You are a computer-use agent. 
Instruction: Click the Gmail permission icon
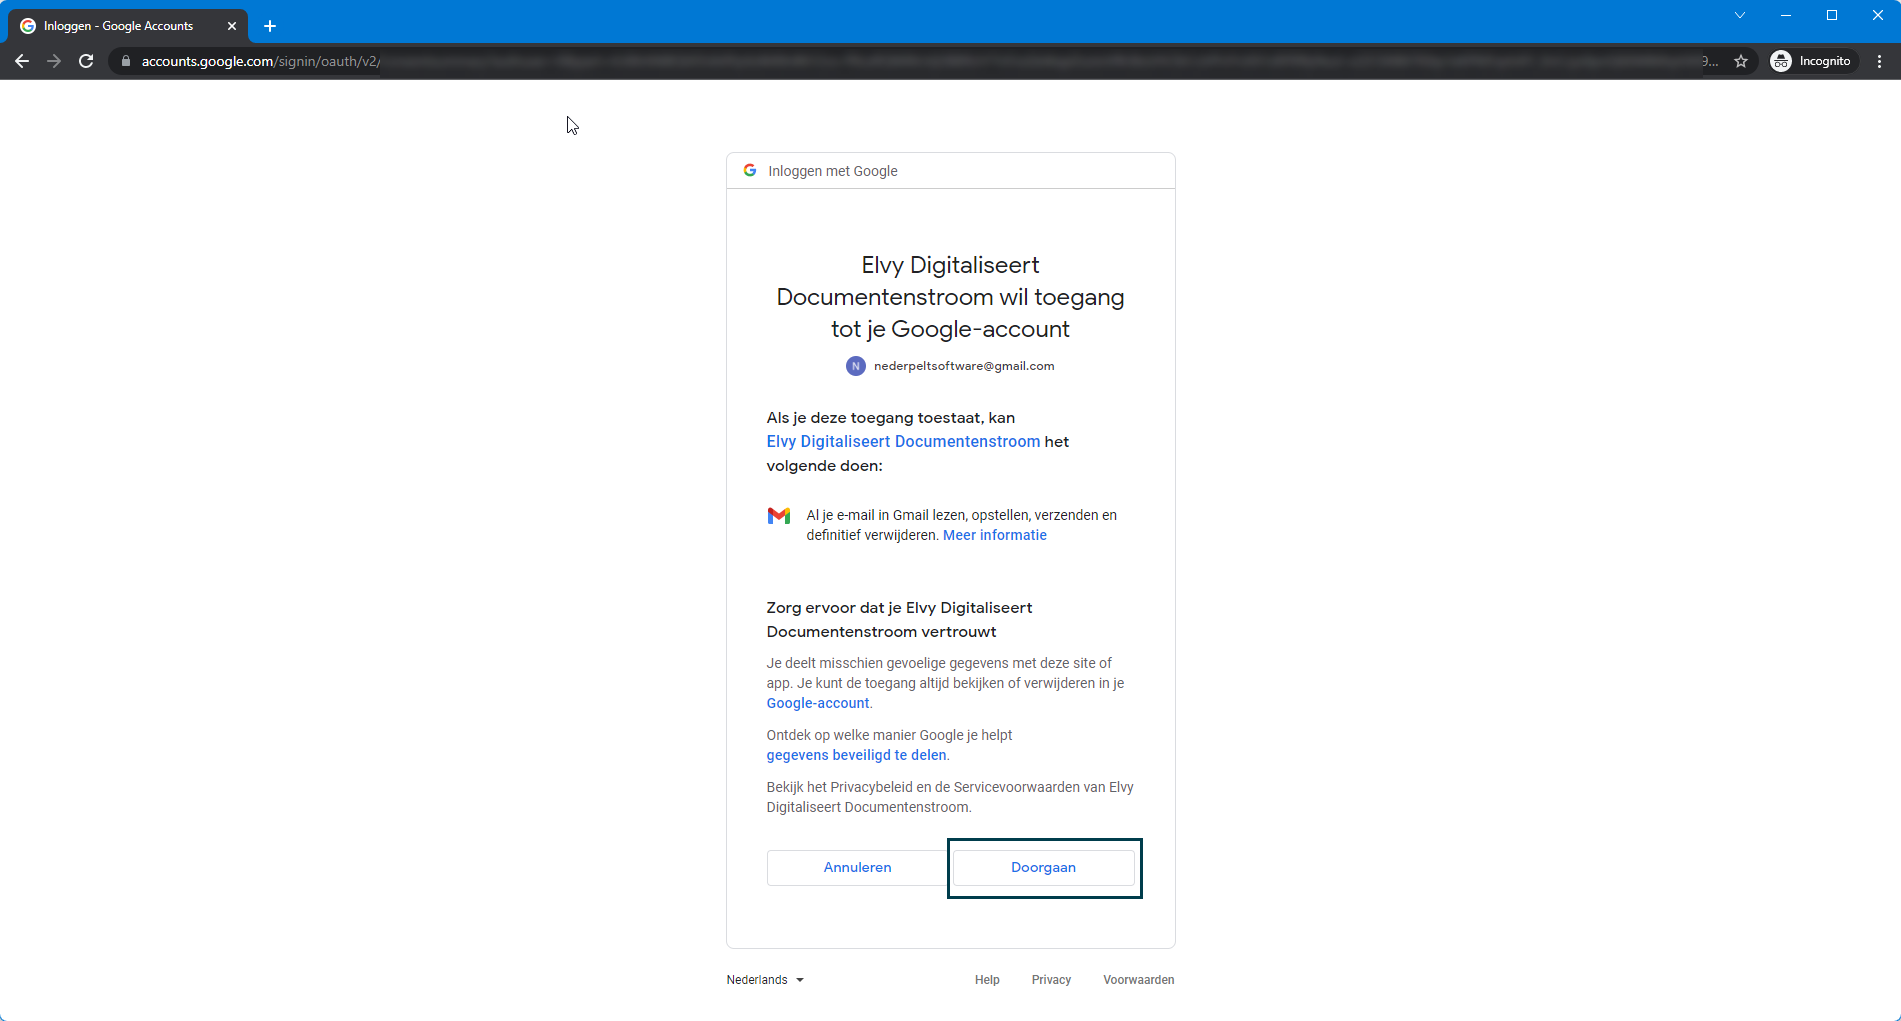[779, 515]
